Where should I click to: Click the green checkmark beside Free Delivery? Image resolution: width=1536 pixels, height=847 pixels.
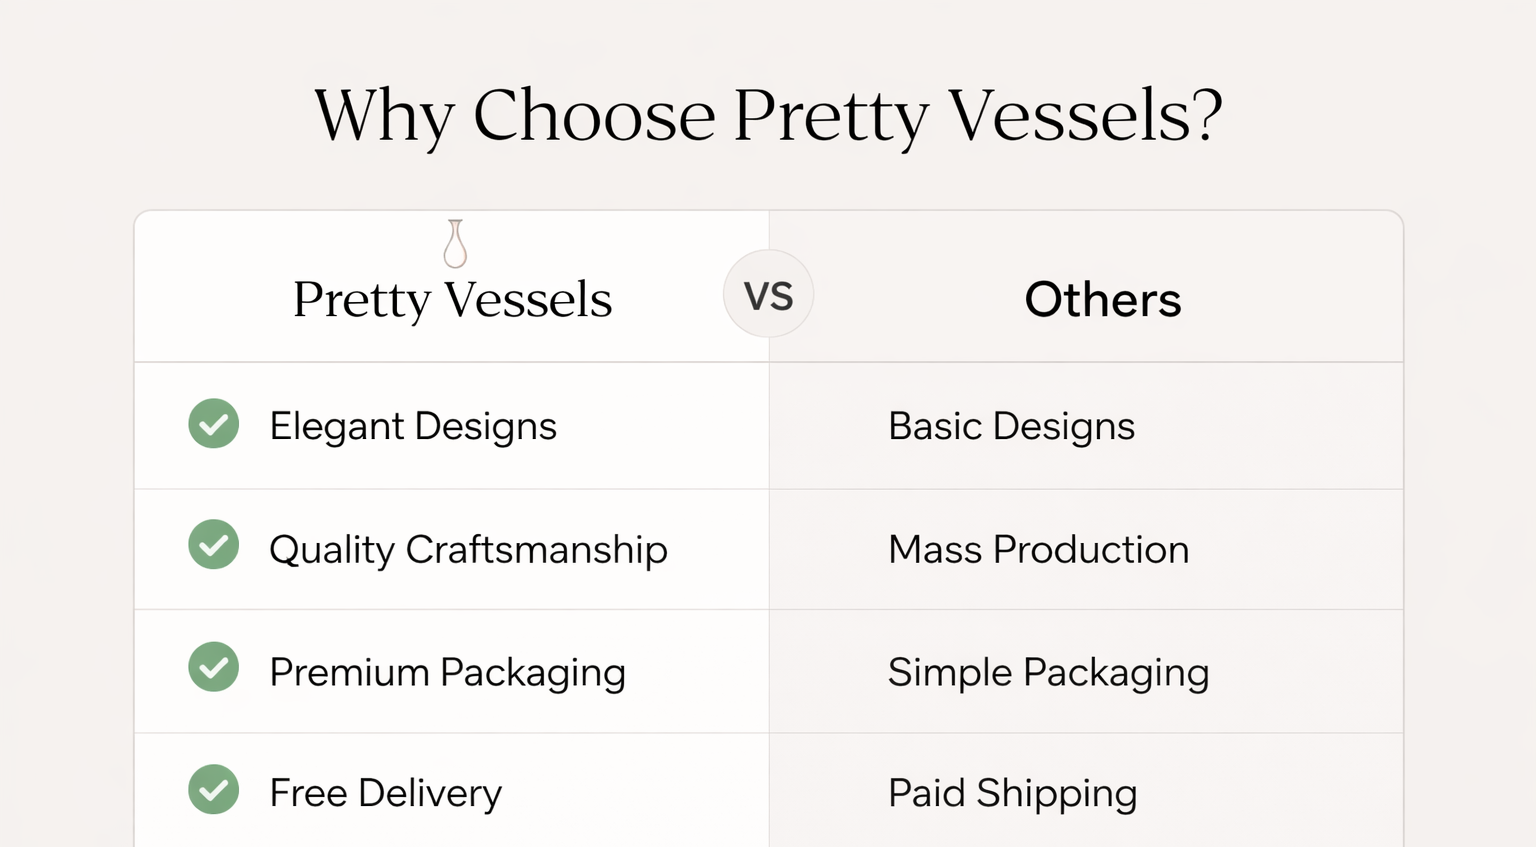pos(214,790)
